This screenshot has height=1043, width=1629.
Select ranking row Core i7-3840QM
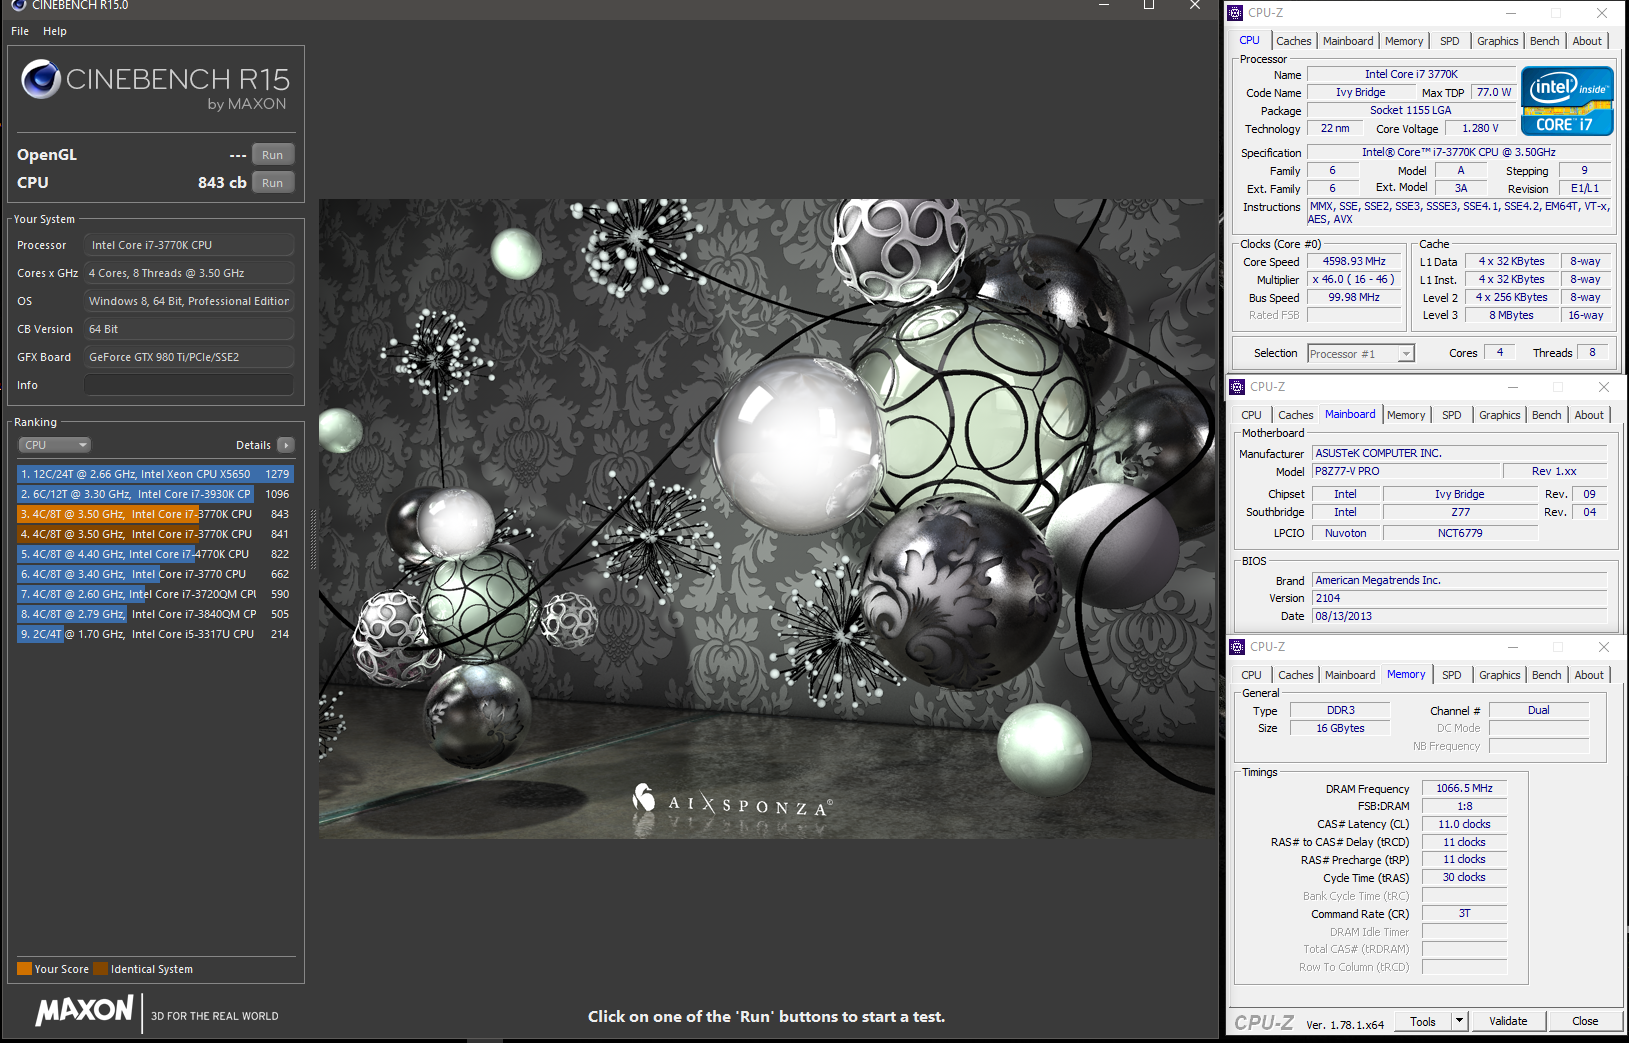pos(155,614)
